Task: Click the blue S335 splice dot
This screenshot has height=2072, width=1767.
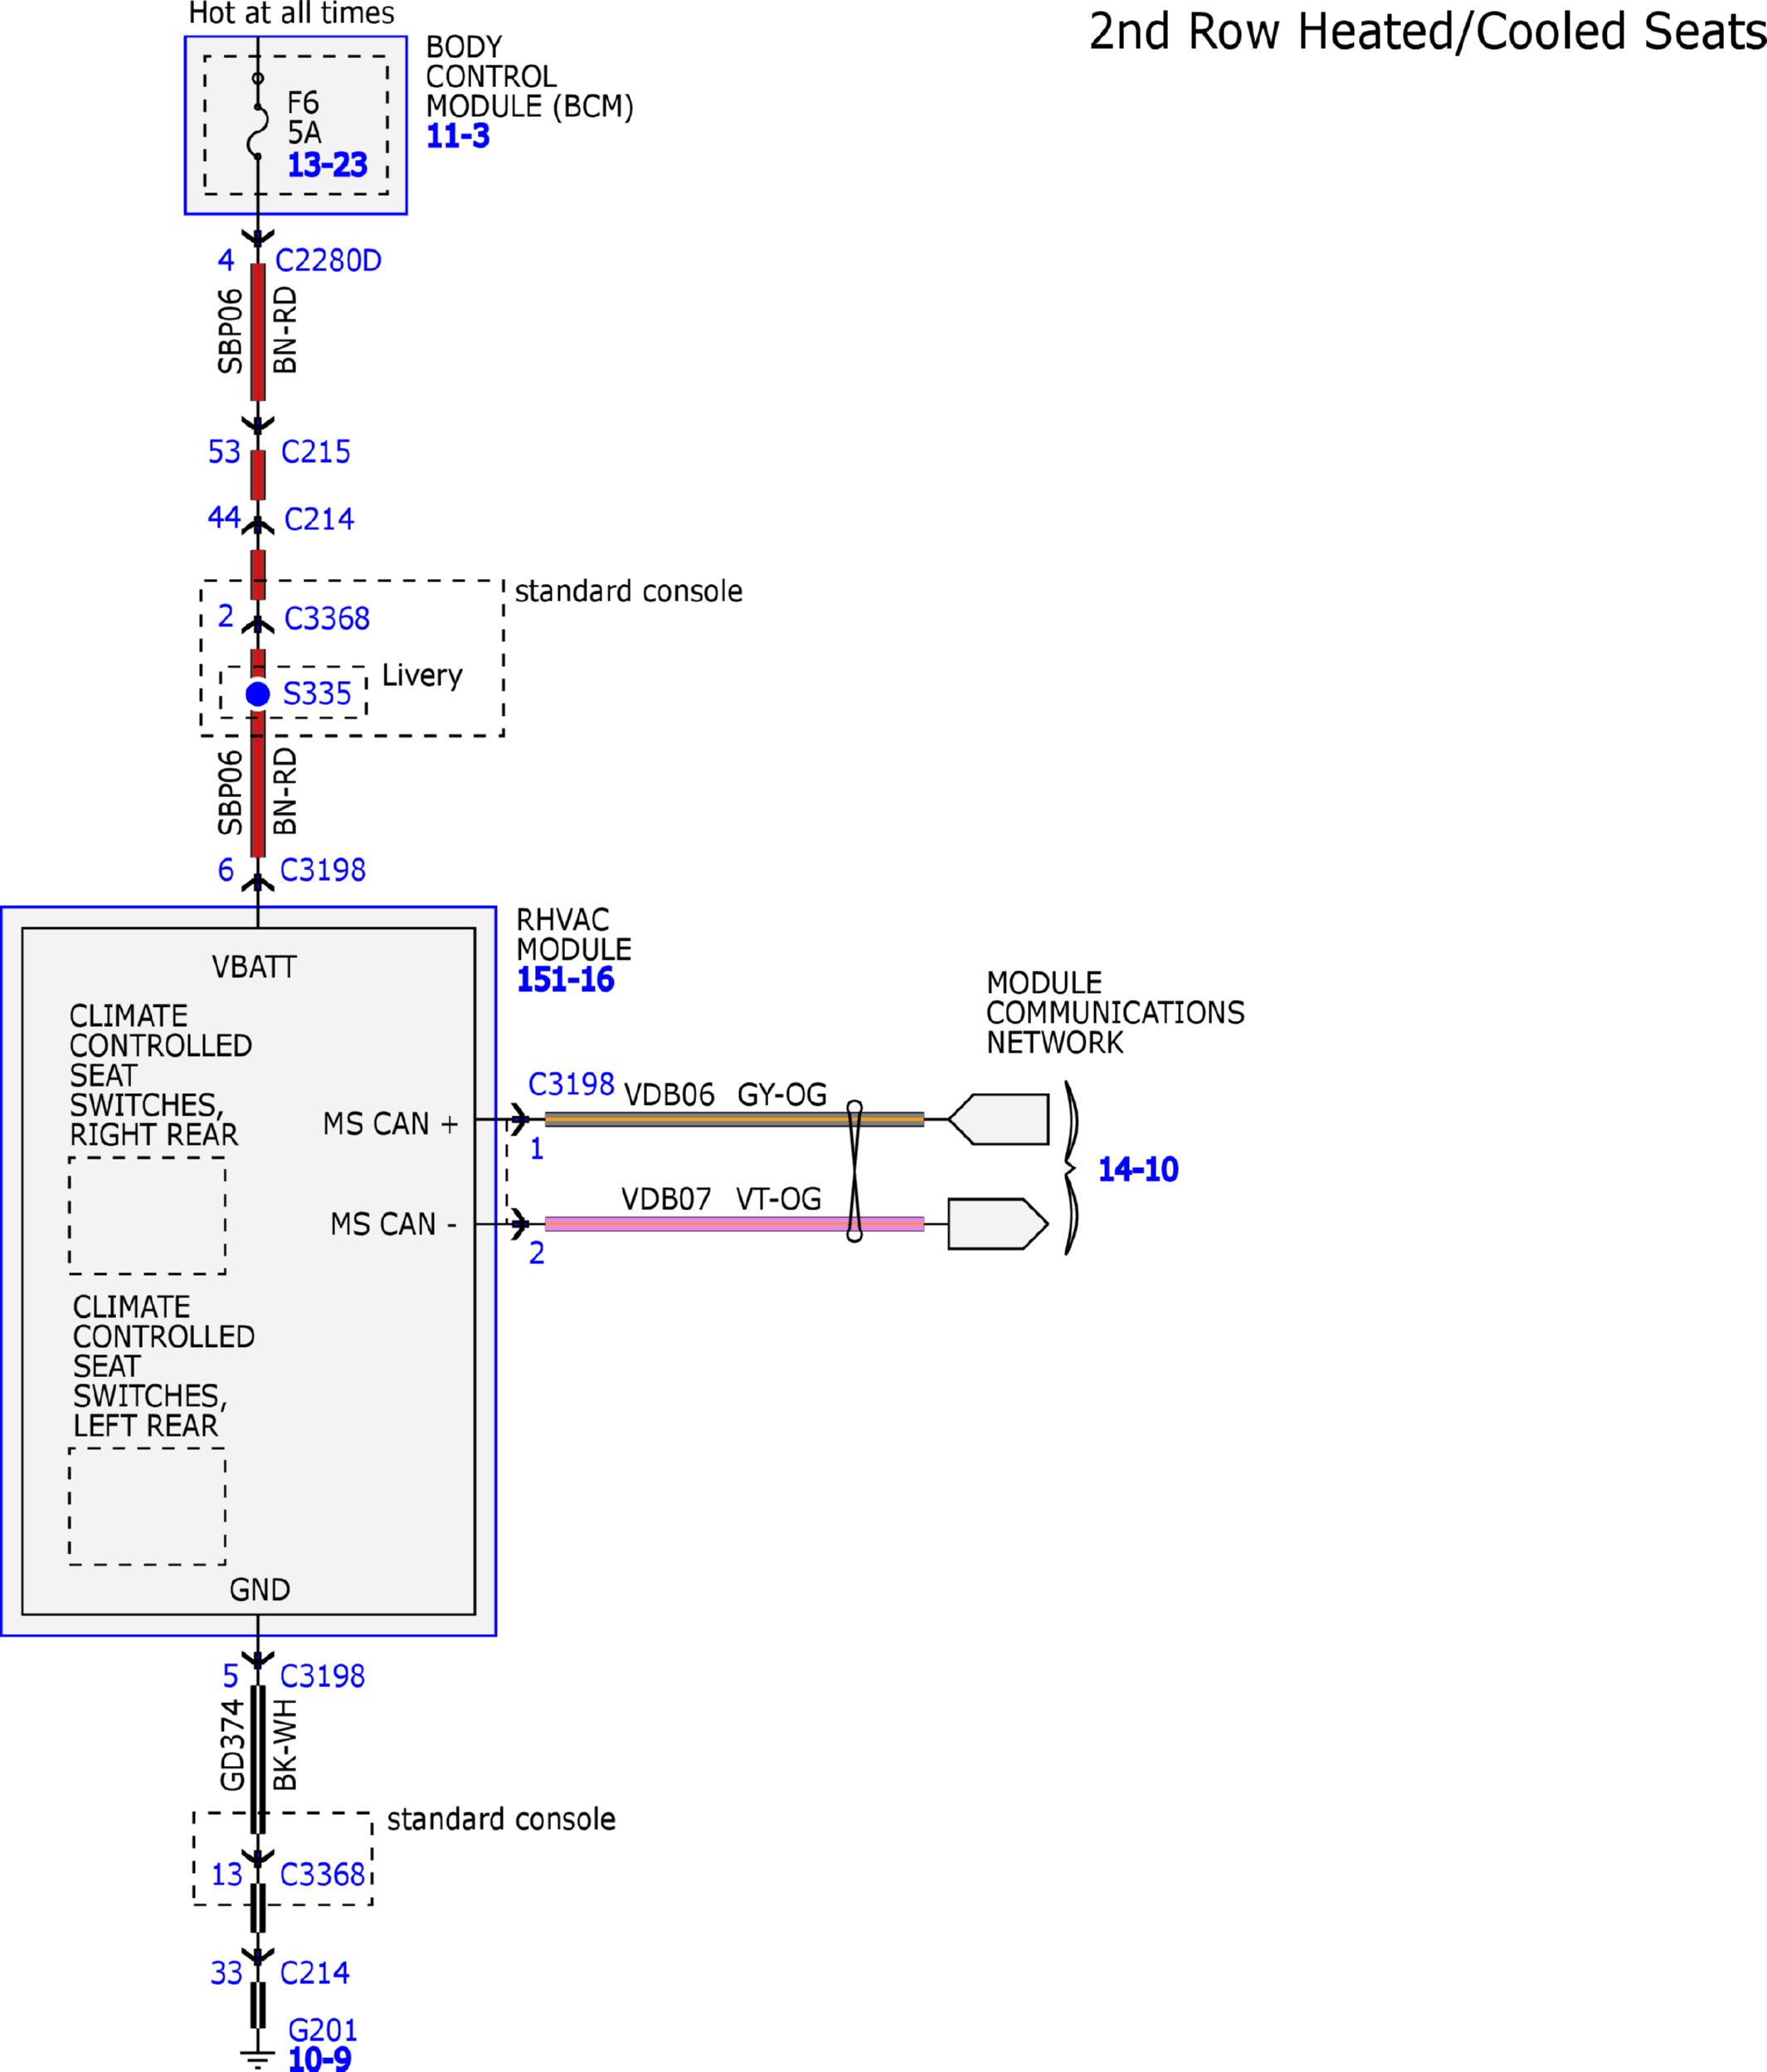Action: (258, 694)
